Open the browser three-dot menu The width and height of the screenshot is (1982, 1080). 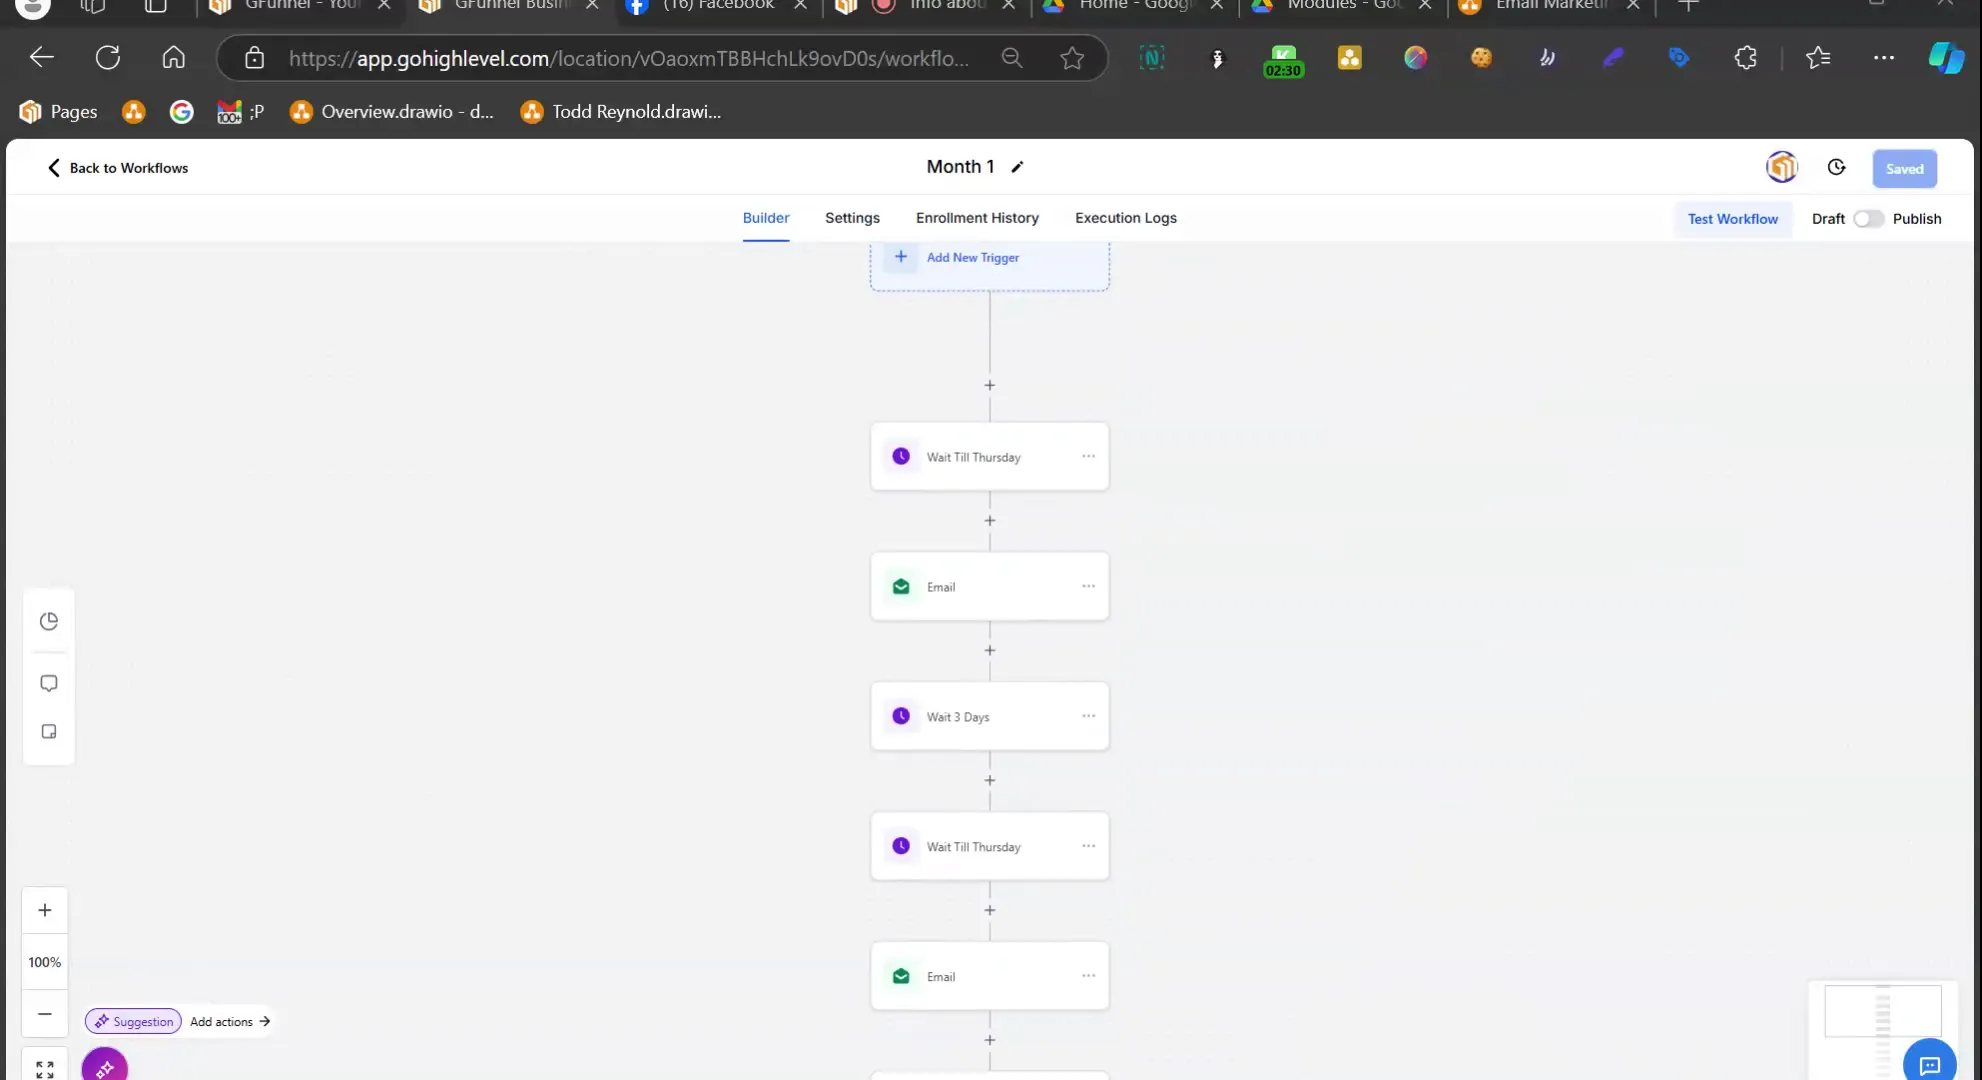[x=1884, y=58]
